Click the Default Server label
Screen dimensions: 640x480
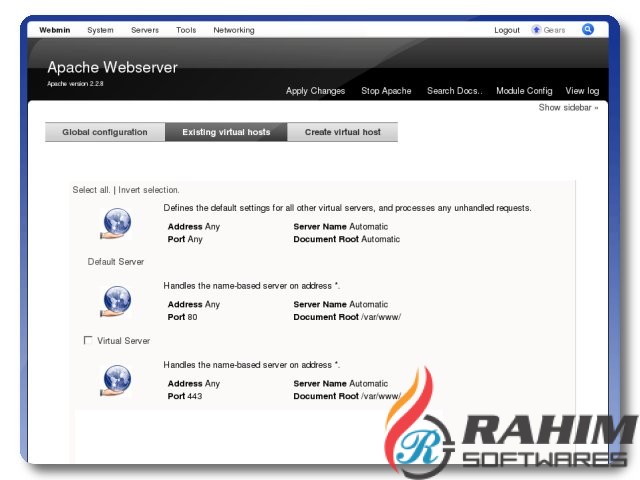(x=116, y=262)
